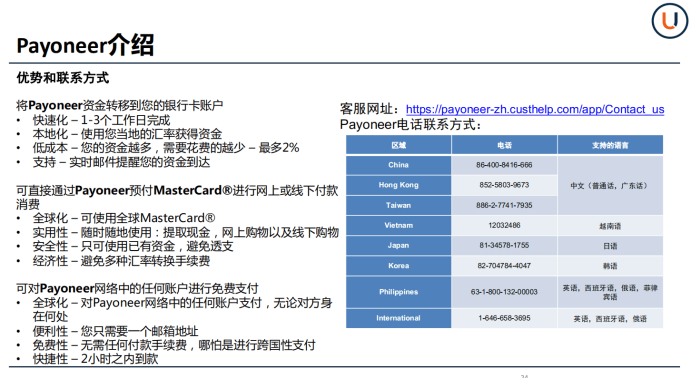Click the Japan region cell

(x=399, y=245)
